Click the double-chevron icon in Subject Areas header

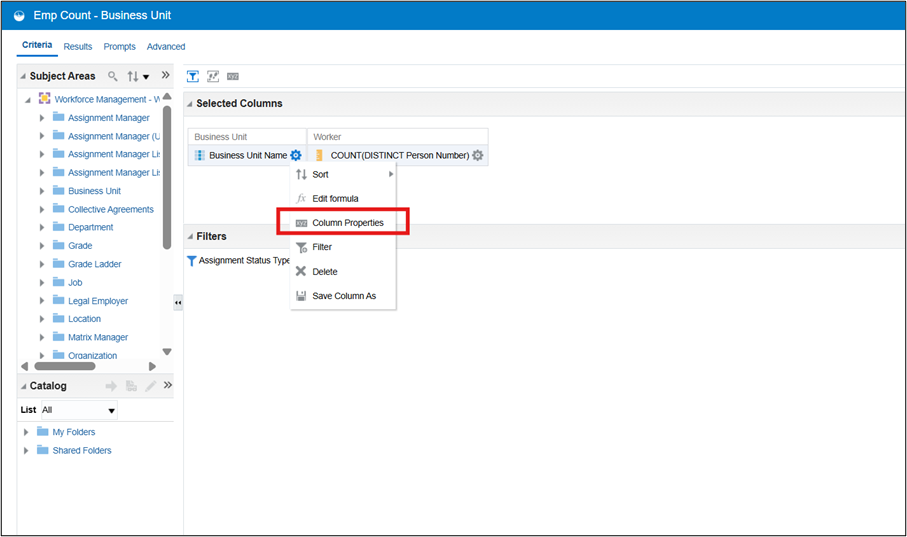click(166, 75)
